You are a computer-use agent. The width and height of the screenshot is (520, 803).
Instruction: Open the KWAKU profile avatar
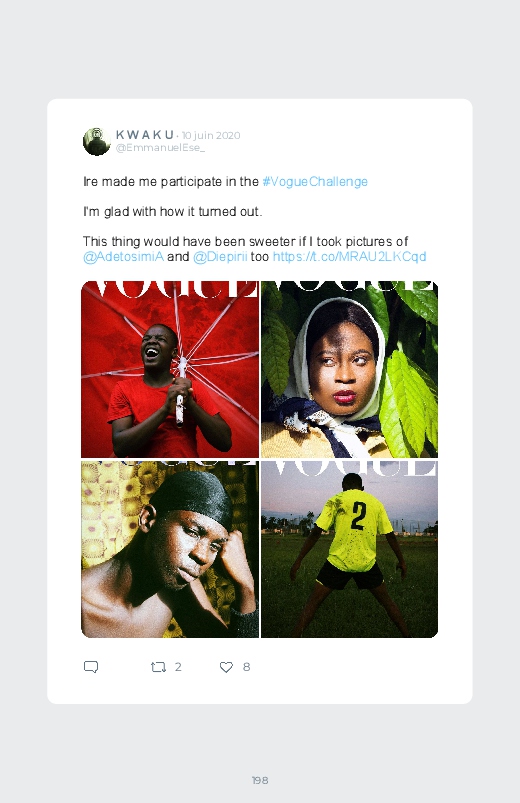[96, 141]
